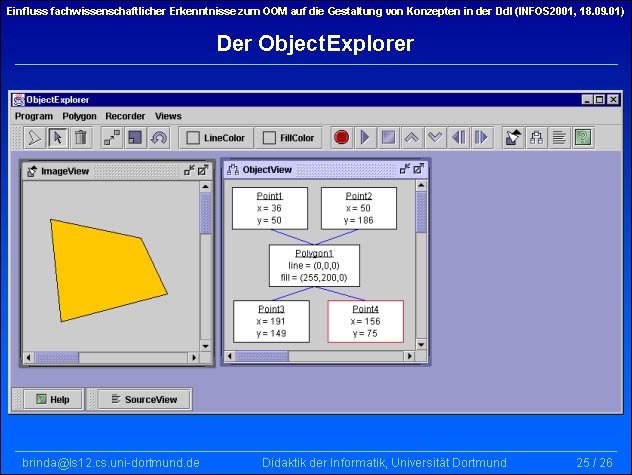This screenshot has width=632, height=475.
Task: Click the object tree view toolbar icon
Action: [x=537, y=137]
